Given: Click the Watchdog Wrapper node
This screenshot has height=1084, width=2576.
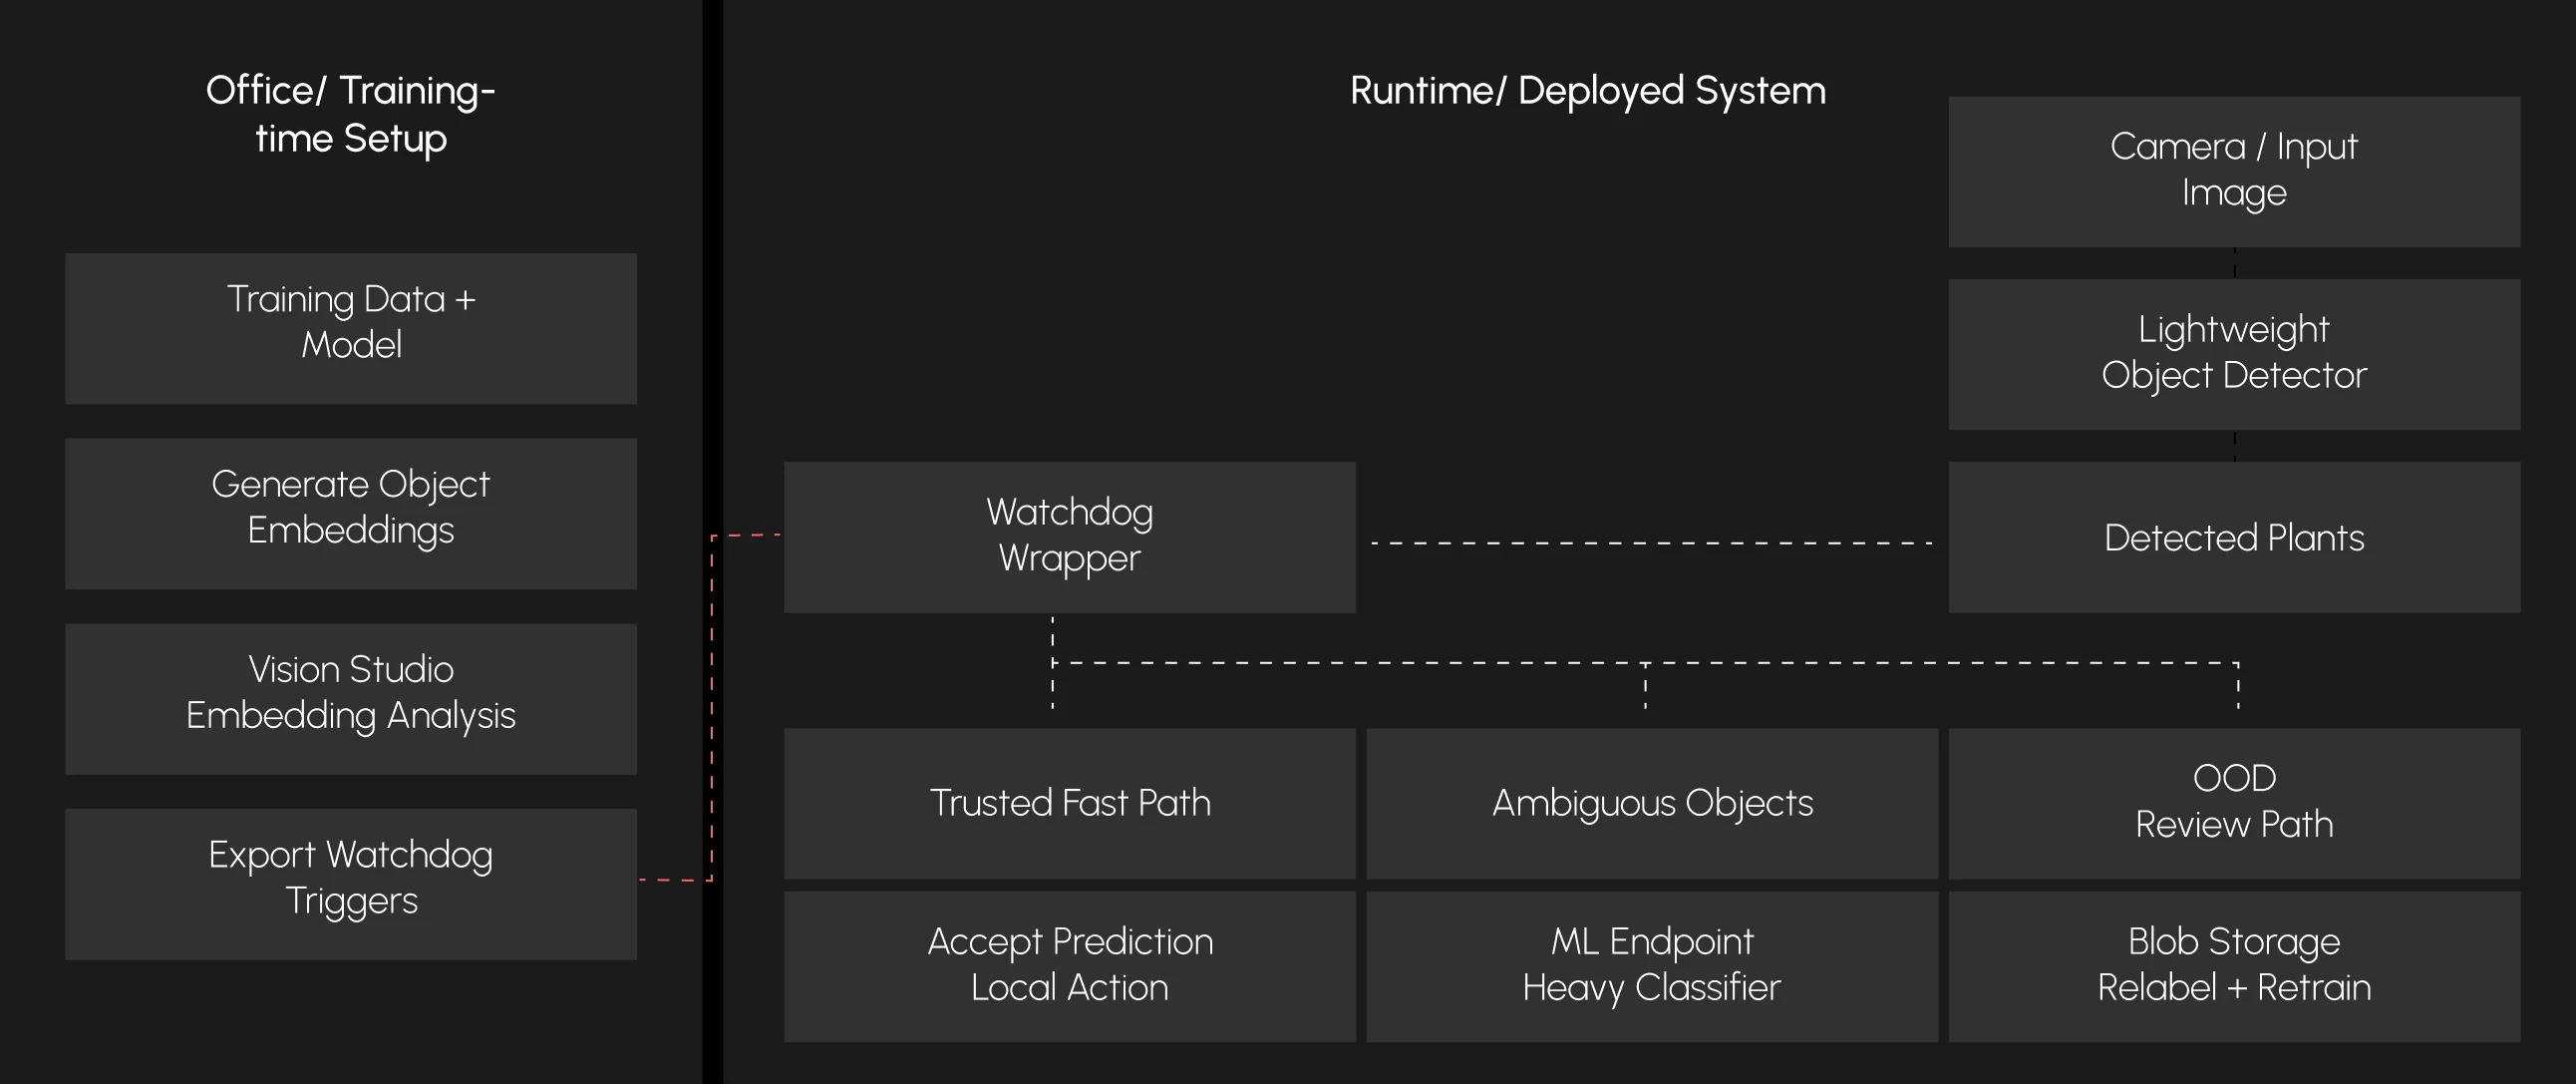Looking at the screenshot, I should click(1070, 537).
